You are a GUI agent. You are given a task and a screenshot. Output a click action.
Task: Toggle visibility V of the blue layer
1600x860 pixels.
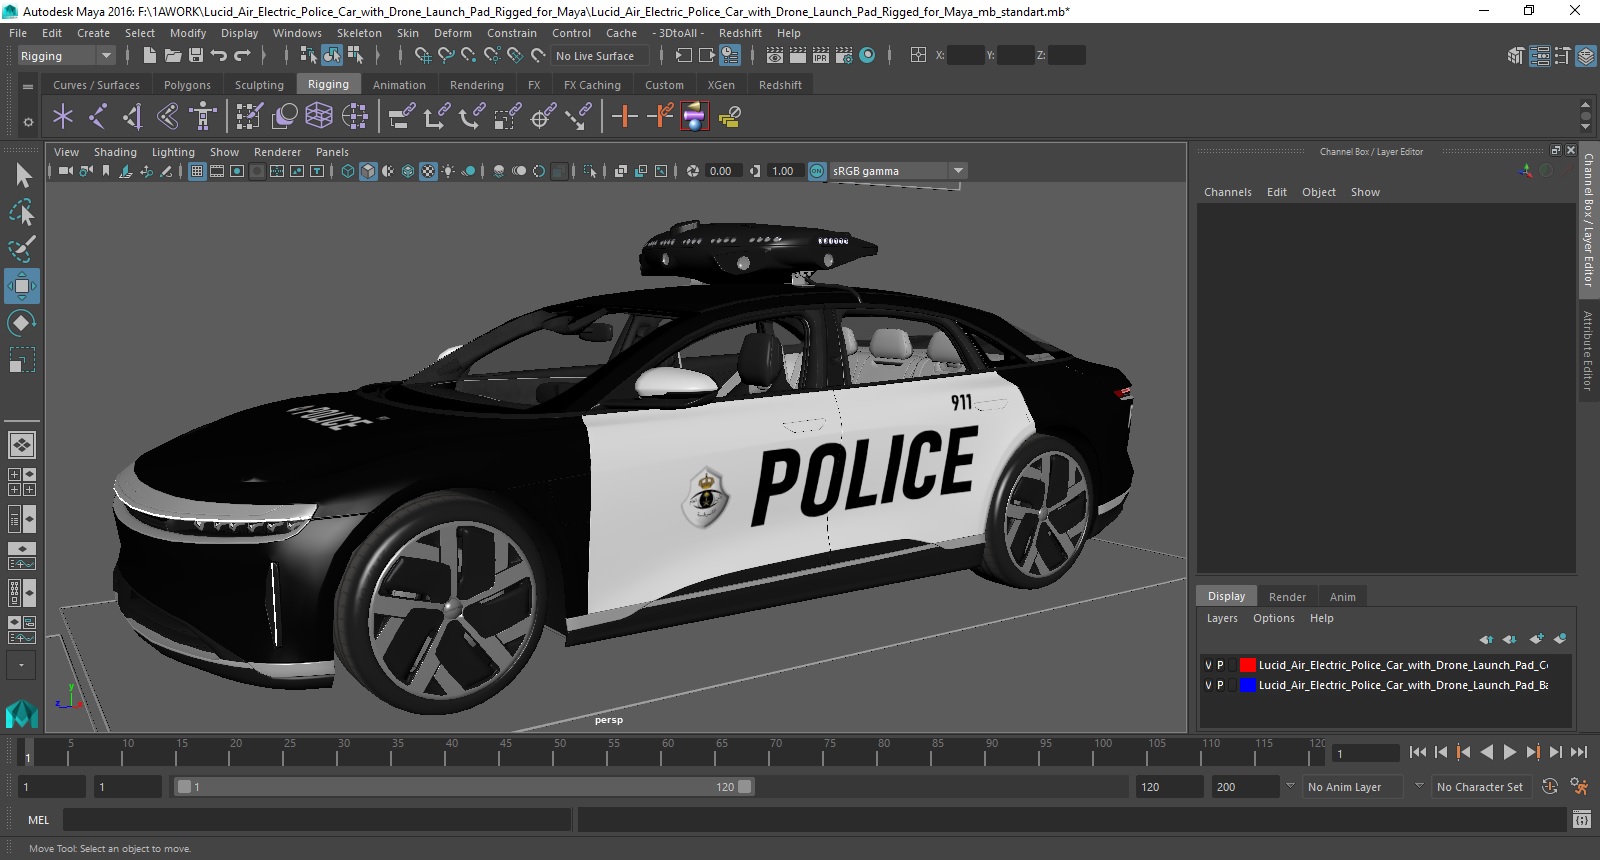[x=1208, y=685]
